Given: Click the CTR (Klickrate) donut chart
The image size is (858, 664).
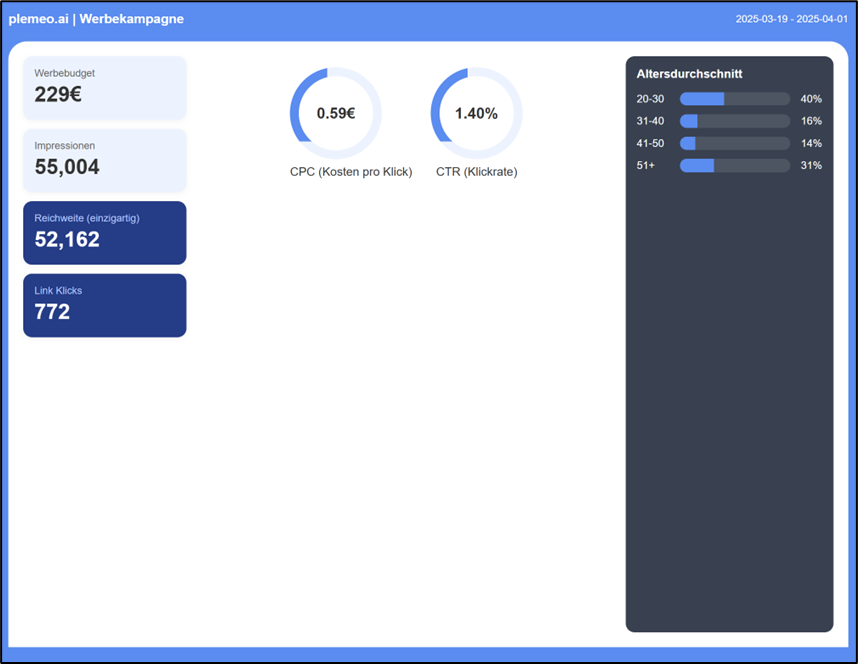Looking at the screenshot, I should coord(476,113).
